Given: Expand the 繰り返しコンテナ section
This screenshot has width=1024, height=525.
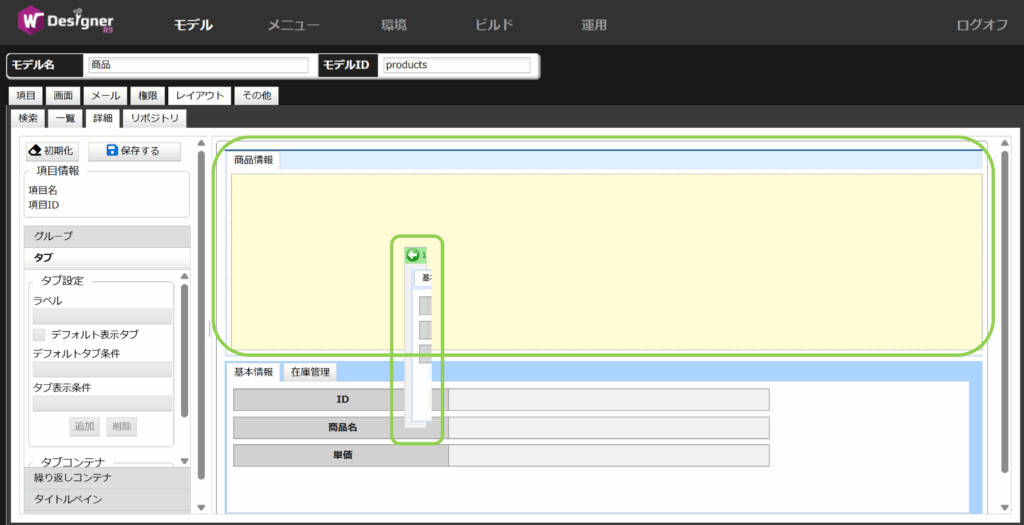Looking at the screenshot, I should [106, 478].
